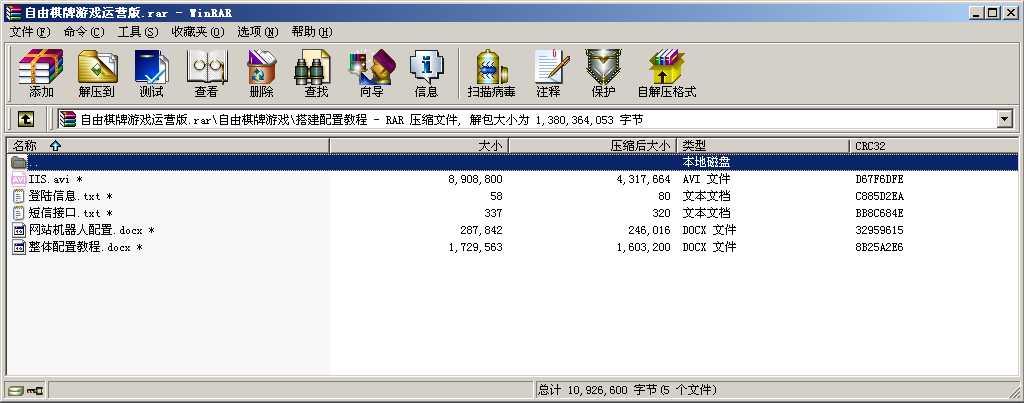Go up one folder level arrow button

25,119
